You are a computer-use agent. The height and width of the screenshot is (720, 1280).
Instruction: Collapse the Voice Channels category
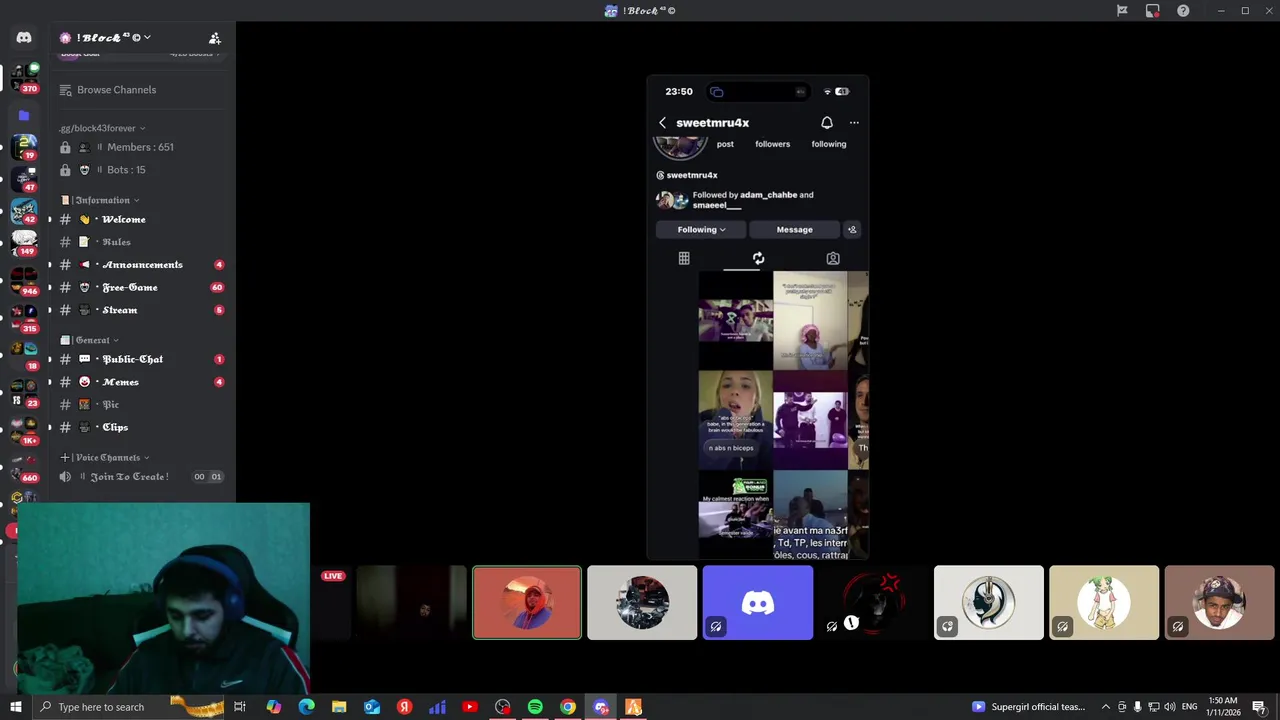point(105,457)
